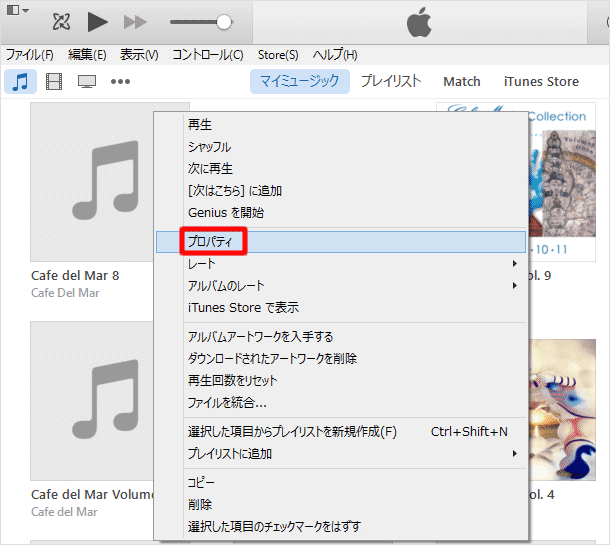
Task: Choose アルバムアートワークを入手する
Action: pyautogui.click(x=341, y=336)
